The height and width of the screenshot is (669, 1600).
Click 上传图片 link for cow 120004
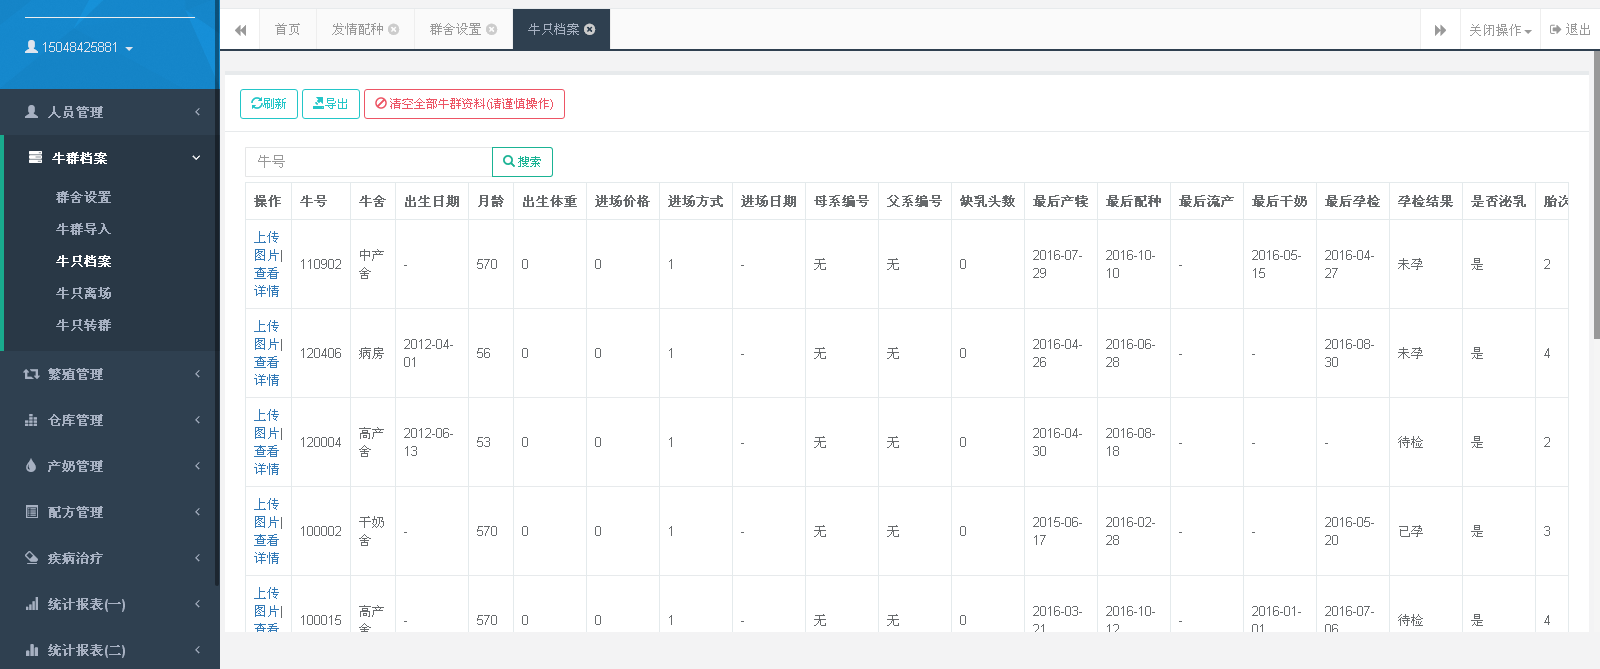(267, 424)
